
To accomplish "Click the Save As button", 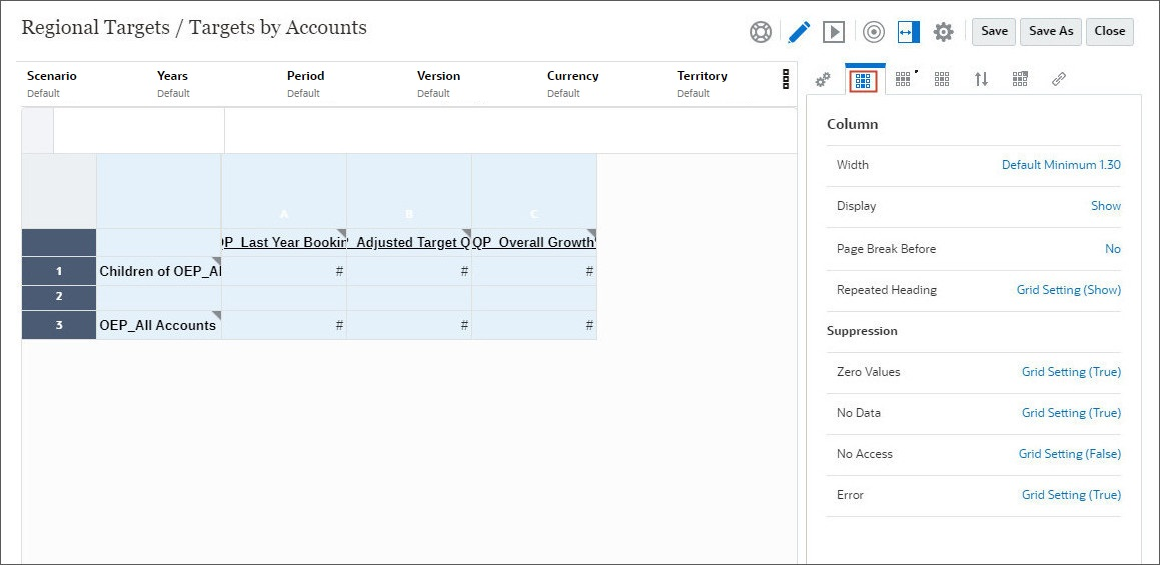I will [1051, 31].
